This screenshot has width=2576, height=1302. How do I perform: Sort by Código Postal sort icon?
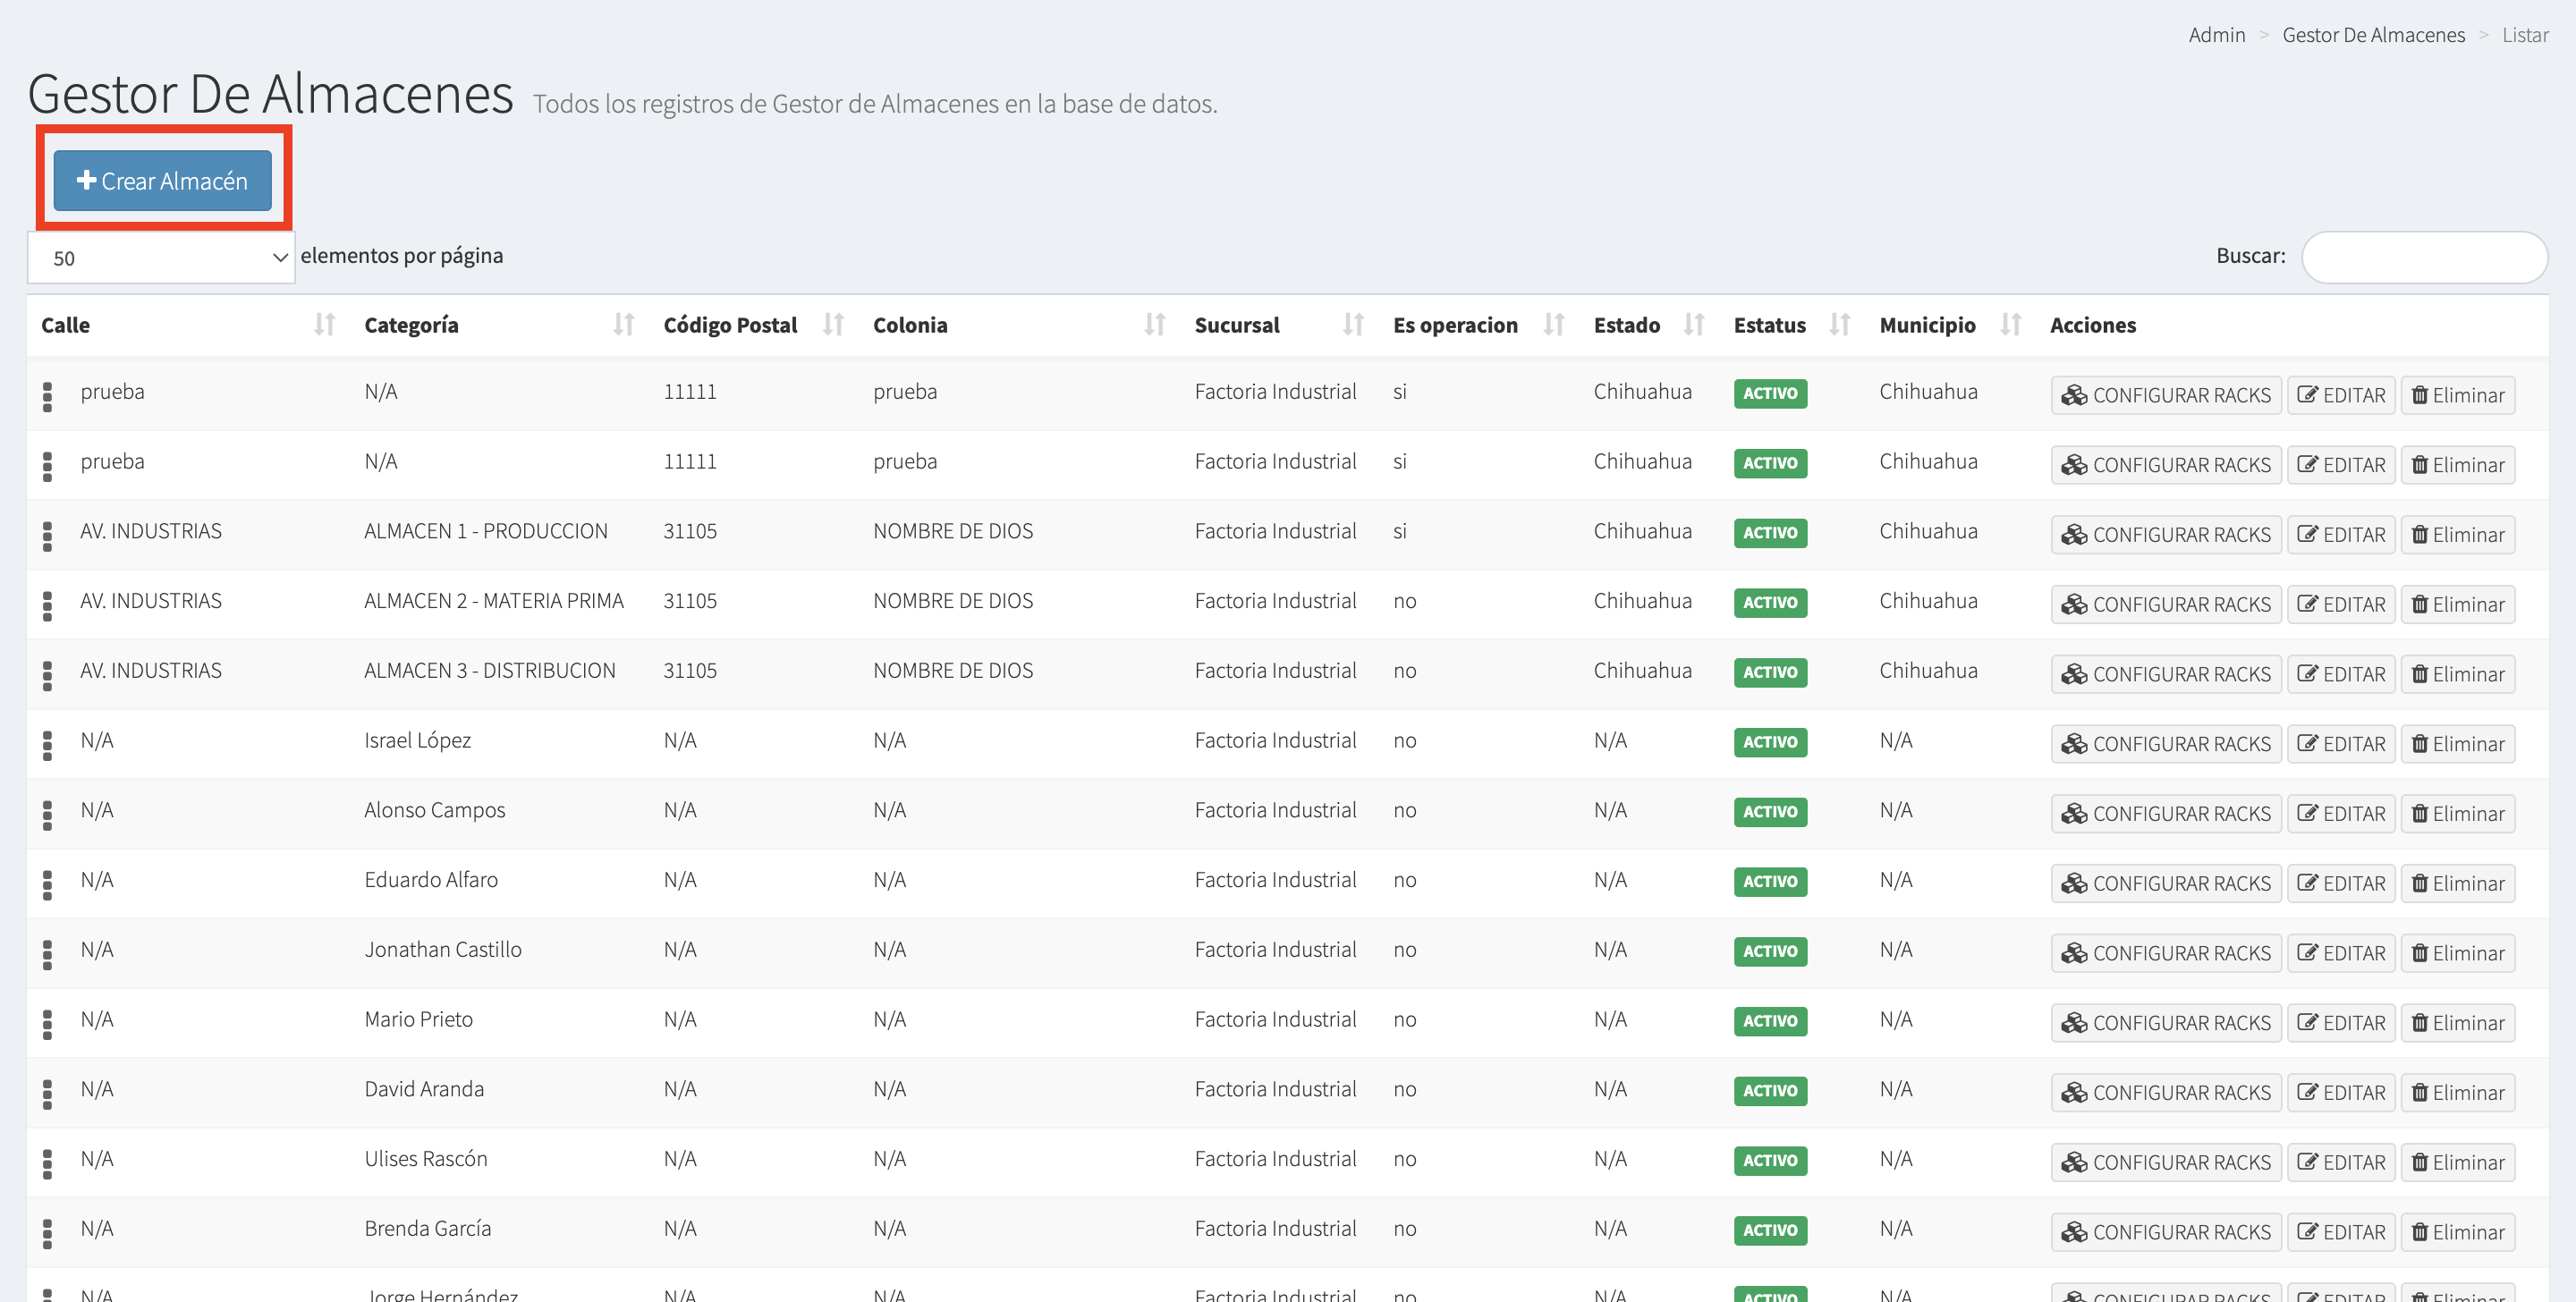(x=833, y=325)
